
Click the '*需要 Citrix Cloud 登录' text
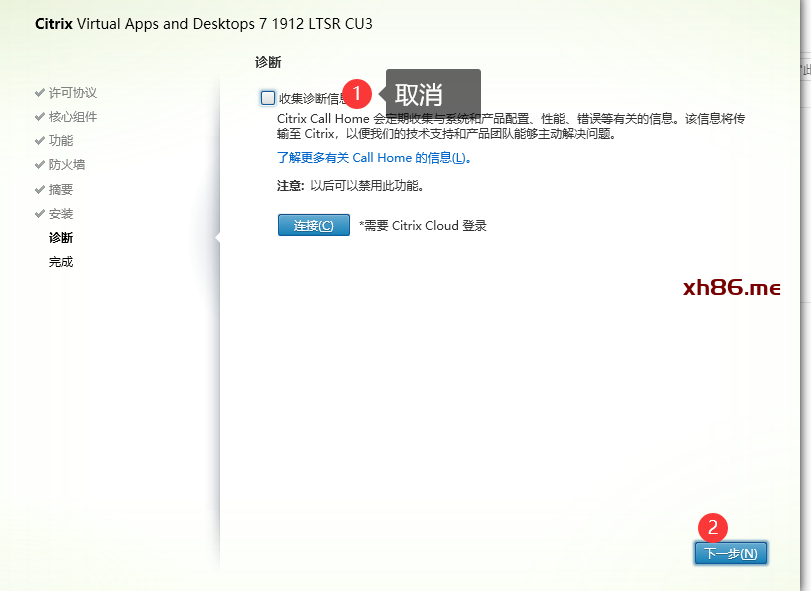coord(423,225)
